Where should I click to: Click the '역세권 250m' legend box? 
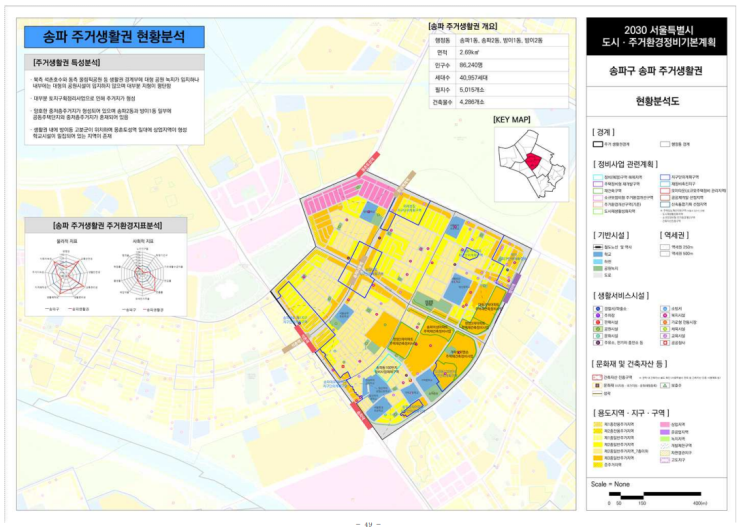pyautogui.click(x=665, y=247)
